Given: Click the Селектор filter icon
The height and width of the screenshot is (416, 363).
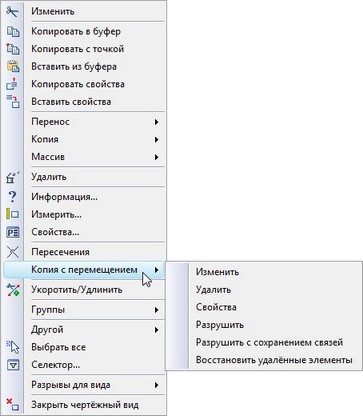Looking at the screenshot, I should (x=13, y=365).
